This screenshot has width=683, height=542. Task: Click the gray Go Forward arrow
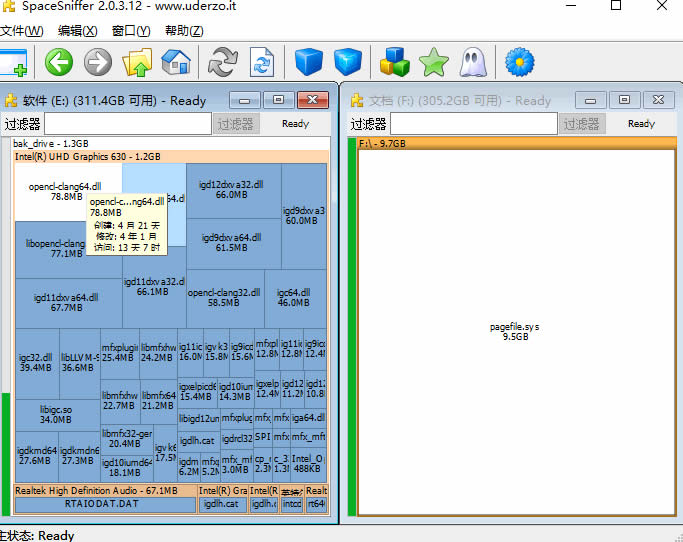point(98,63)
